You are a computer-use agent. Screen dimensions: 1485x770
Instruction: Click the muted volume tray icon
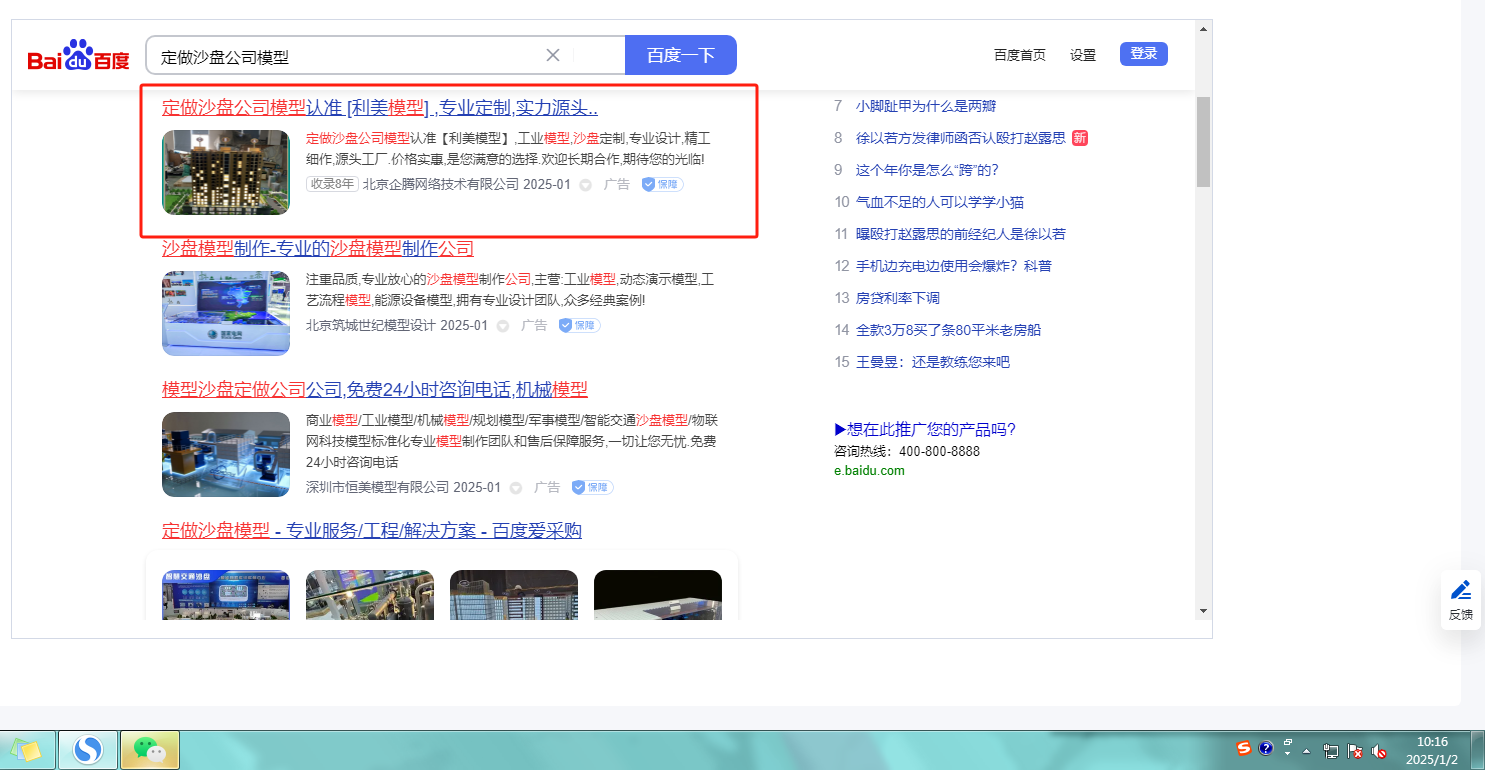click(x=1379, y=751)
